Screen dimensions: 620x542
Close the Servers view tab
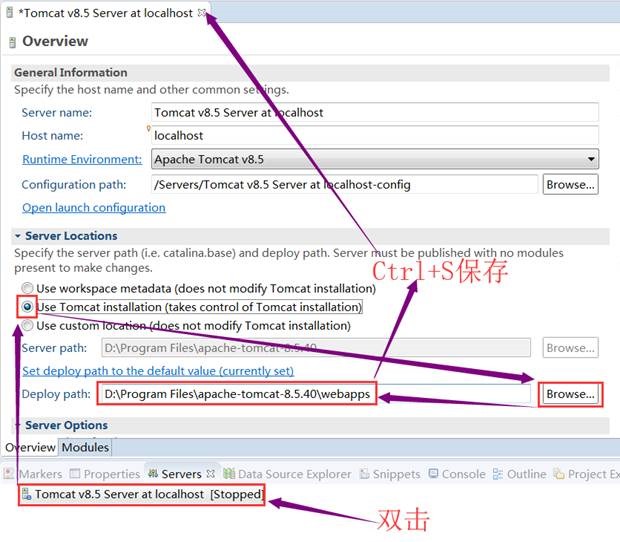pos(211,473)
